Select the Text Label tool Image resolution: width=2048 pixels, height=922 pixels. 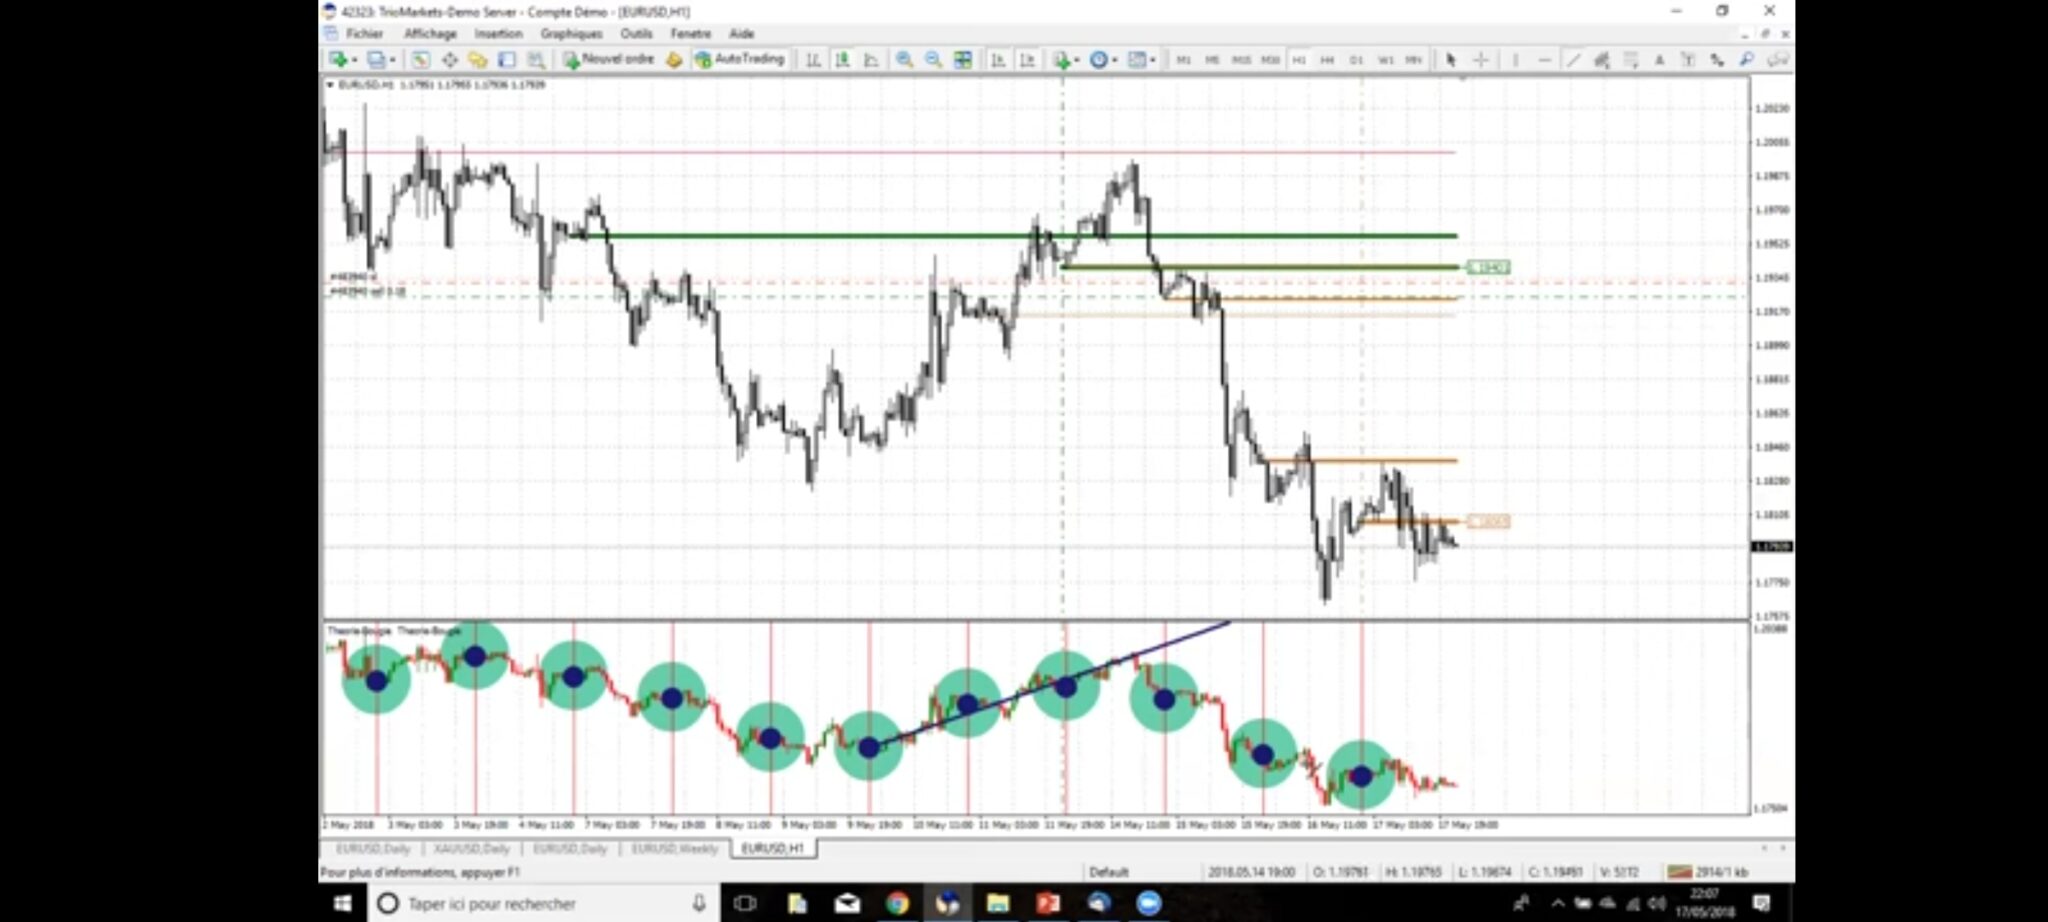(1689, 60)
